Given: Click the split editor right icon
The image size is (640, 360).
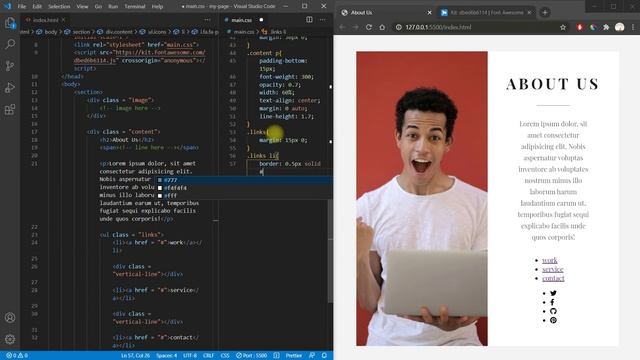Looking at the screenshot, I should (x=309, y=20).
